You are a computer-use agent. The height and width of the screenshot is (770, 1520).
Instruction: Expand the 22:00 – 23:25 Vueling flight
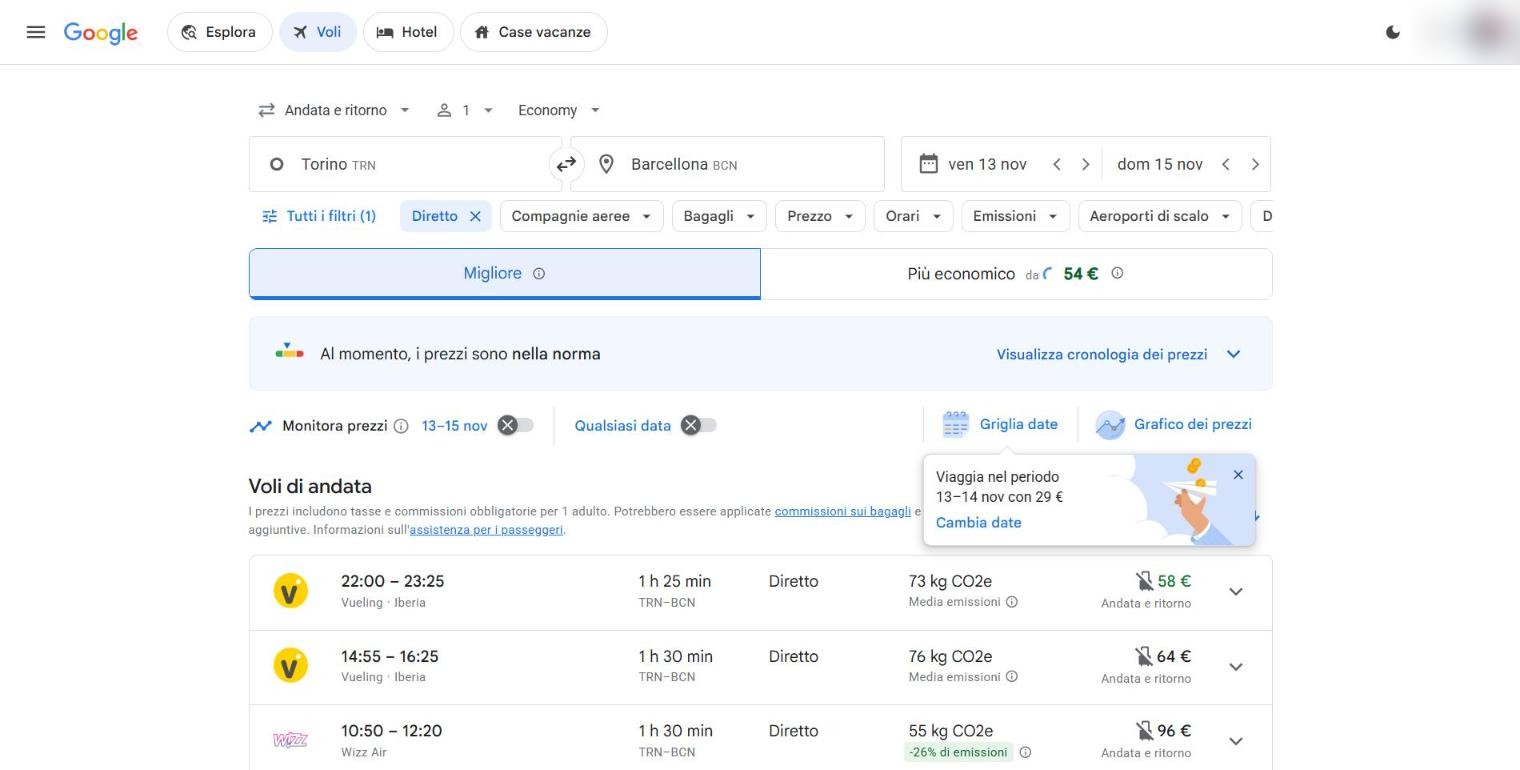click(1236, 591)
